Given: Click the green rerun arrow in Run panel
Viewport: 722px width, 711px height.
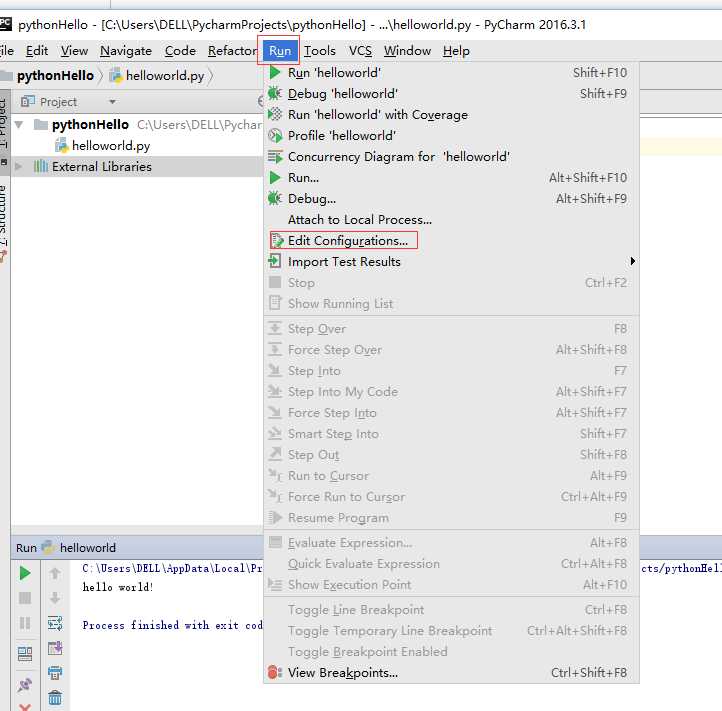Looking at the screenshot, I should [25, 573].
